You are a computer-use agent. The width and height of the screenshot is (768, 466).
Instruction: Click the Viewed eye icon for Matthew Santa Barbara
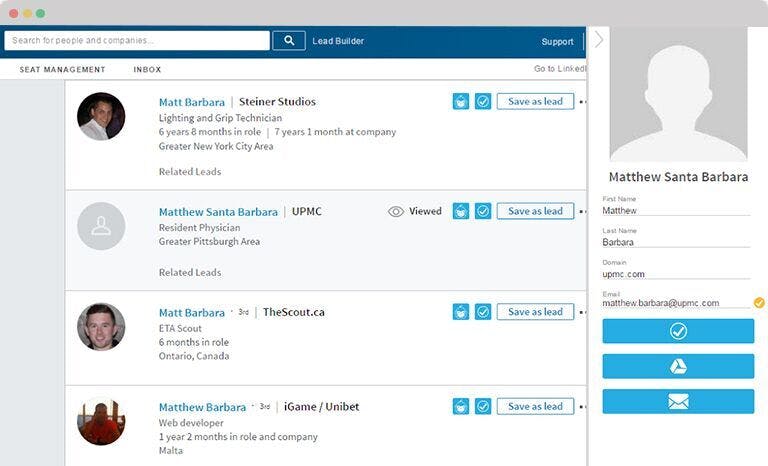396,211
